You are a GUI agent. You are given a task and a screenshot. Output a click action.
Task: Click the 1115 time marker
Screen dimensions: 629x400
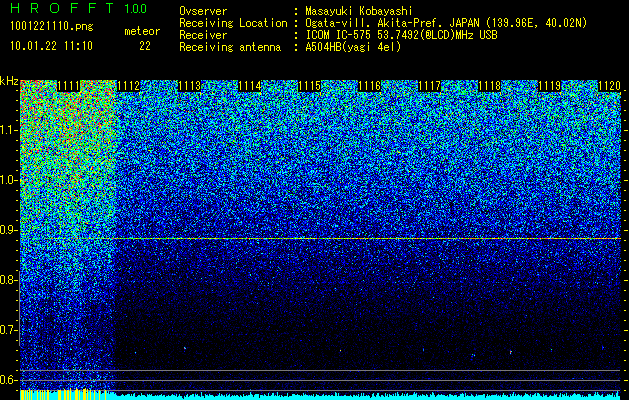(309, 86)
